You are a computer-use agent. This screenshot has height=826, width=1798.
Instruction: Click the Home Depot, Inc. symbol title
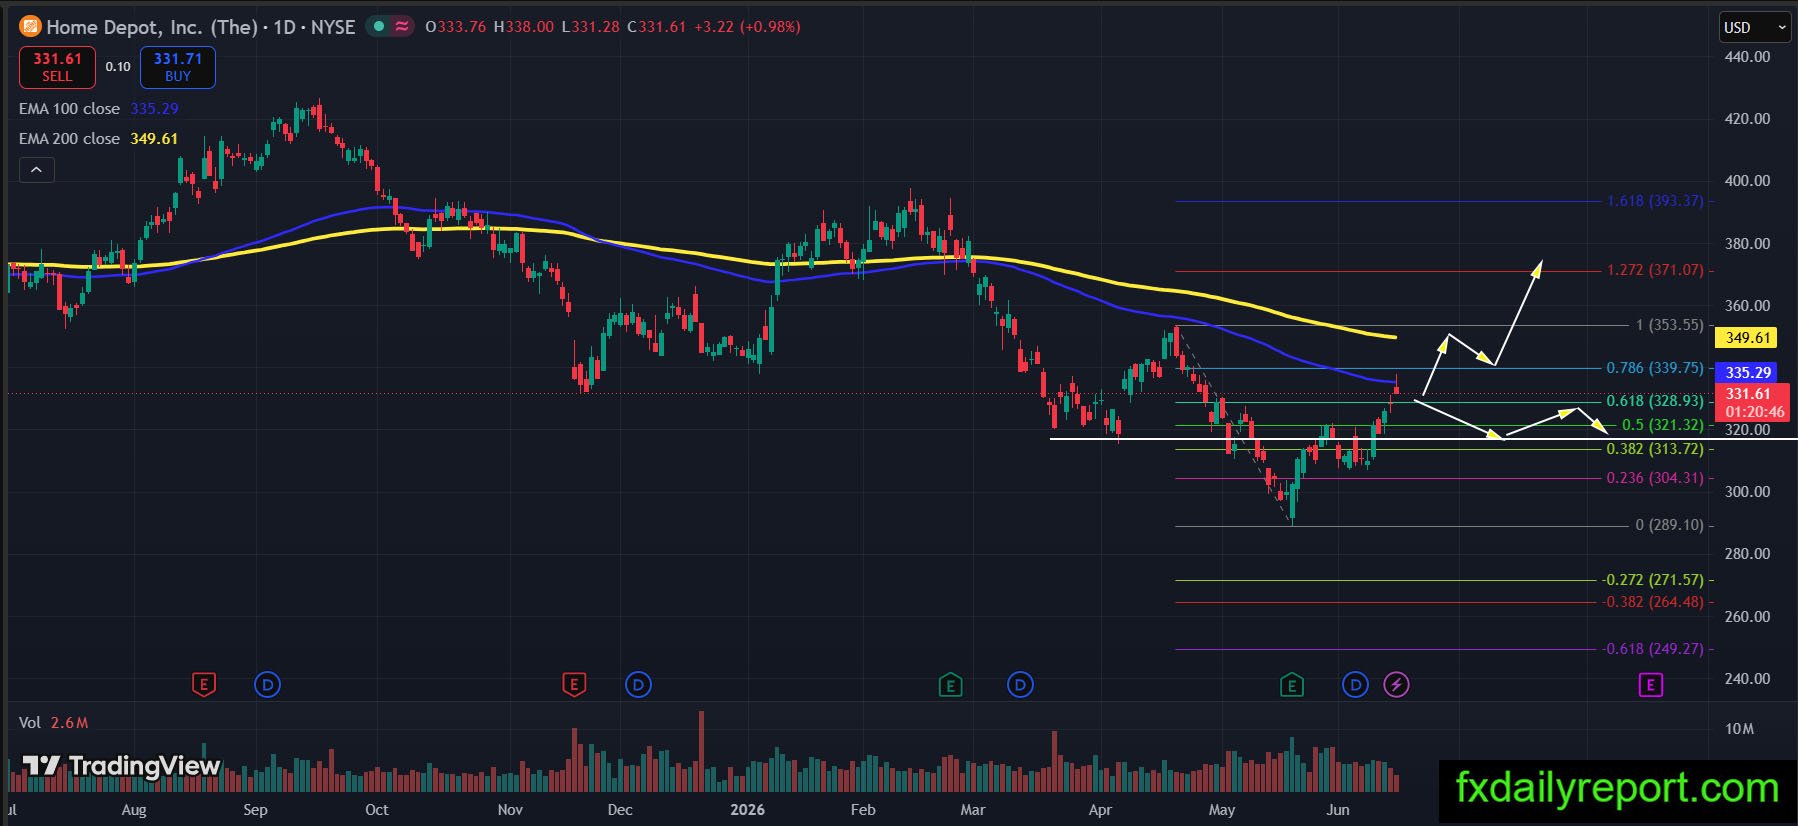pos(200,27)
